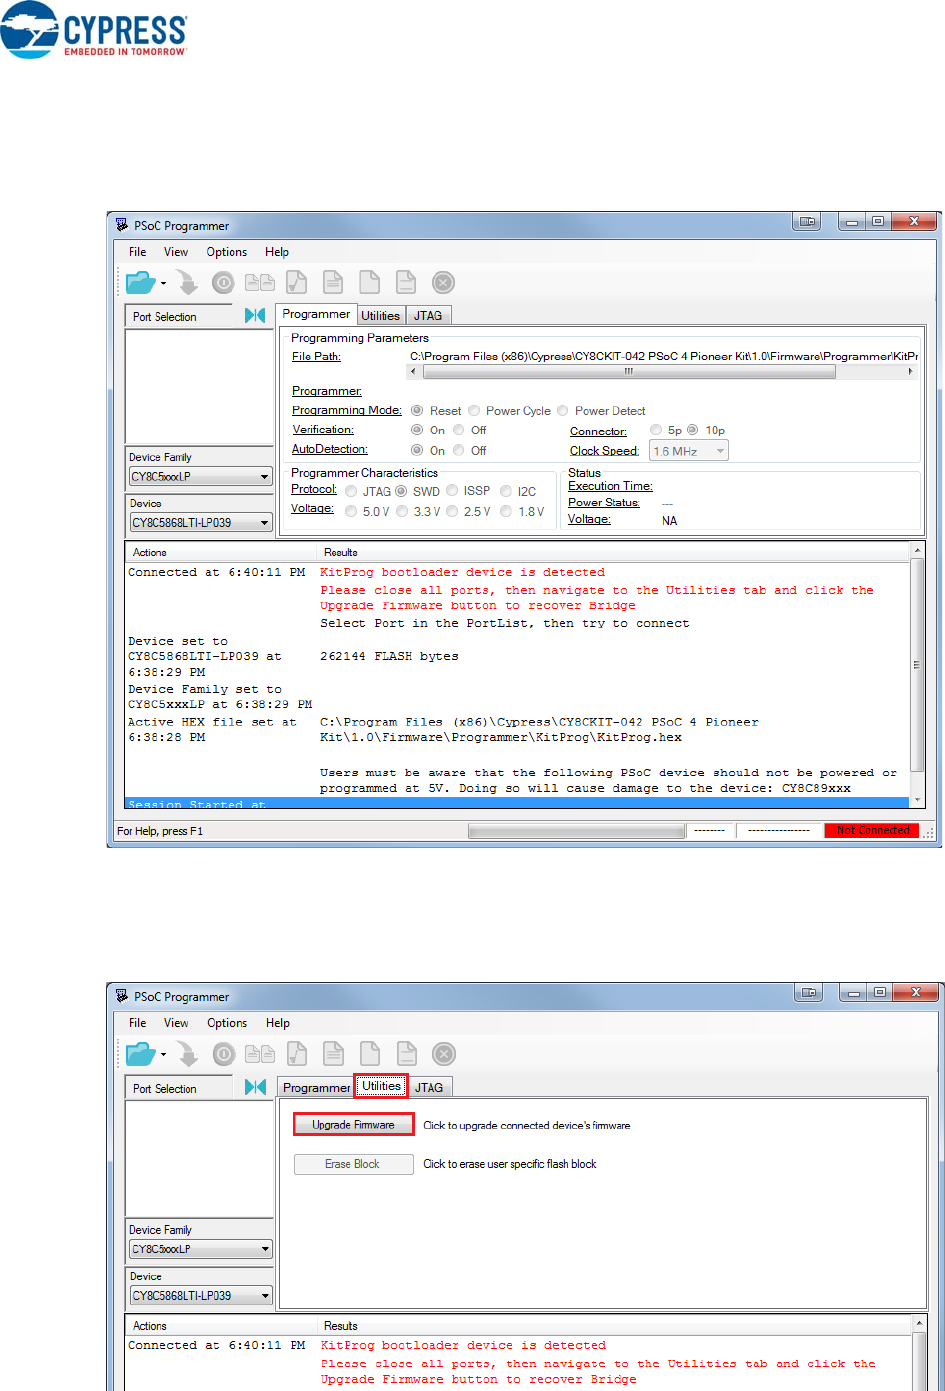The image size is (945, 1391).
Task: Click Toggle Power icon in upper window toolbar
Action: (222, 283)
